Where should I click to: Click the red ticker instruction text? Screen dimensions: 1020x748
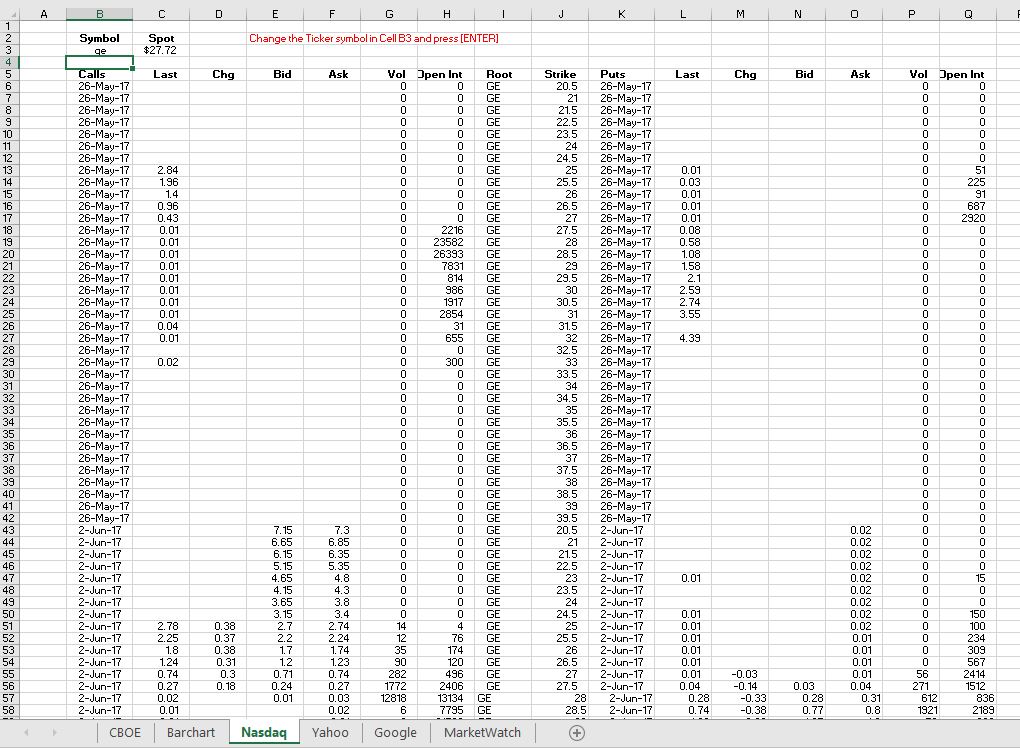[373, 38]
